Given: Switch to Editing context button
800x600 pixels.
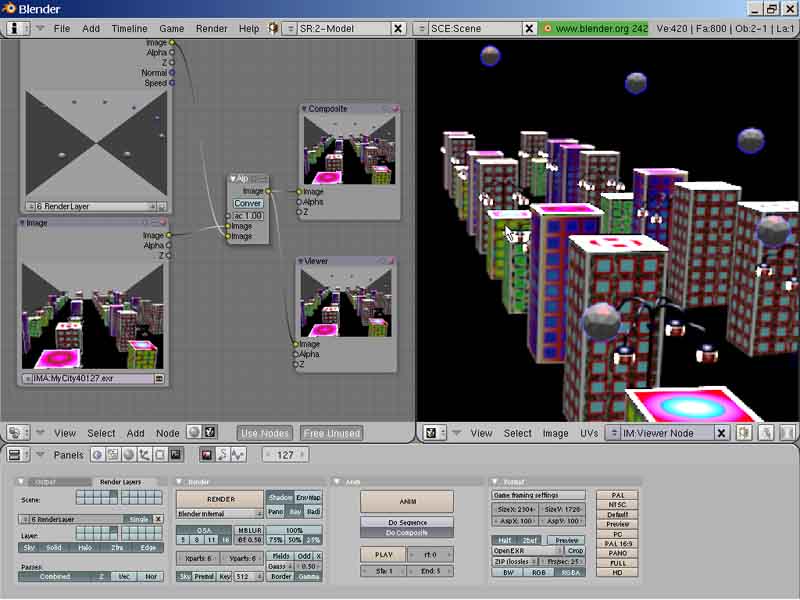Looking at the screenshot, I should [x=160, y=455].
